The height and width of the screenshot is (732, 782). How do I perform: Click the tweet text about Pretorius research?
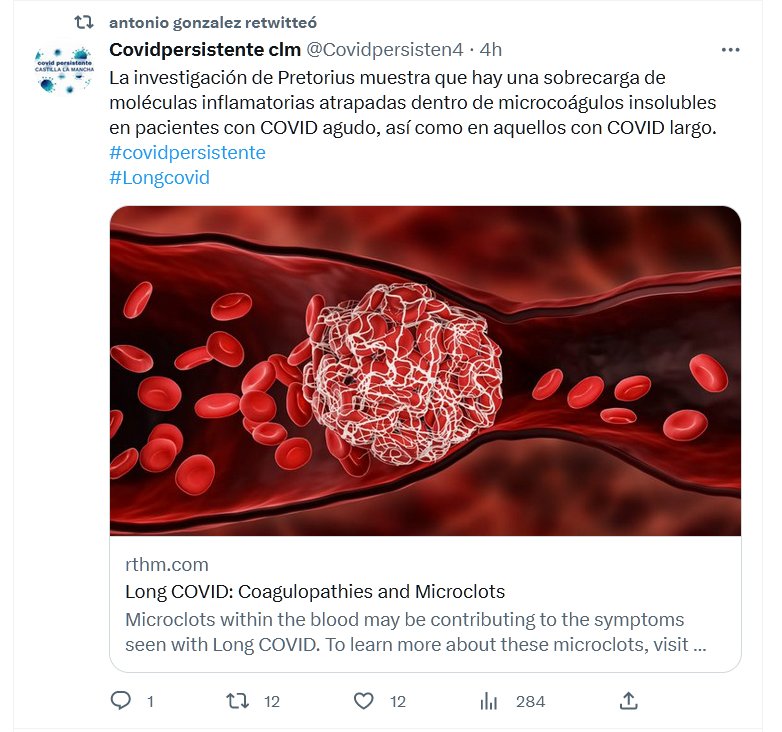tap(412, 103)
